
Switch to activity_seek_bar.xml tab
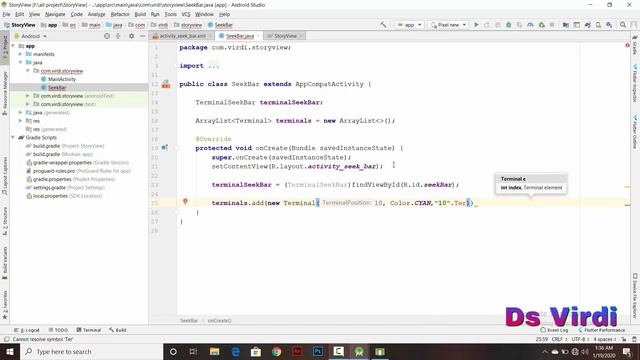point(182,36)
